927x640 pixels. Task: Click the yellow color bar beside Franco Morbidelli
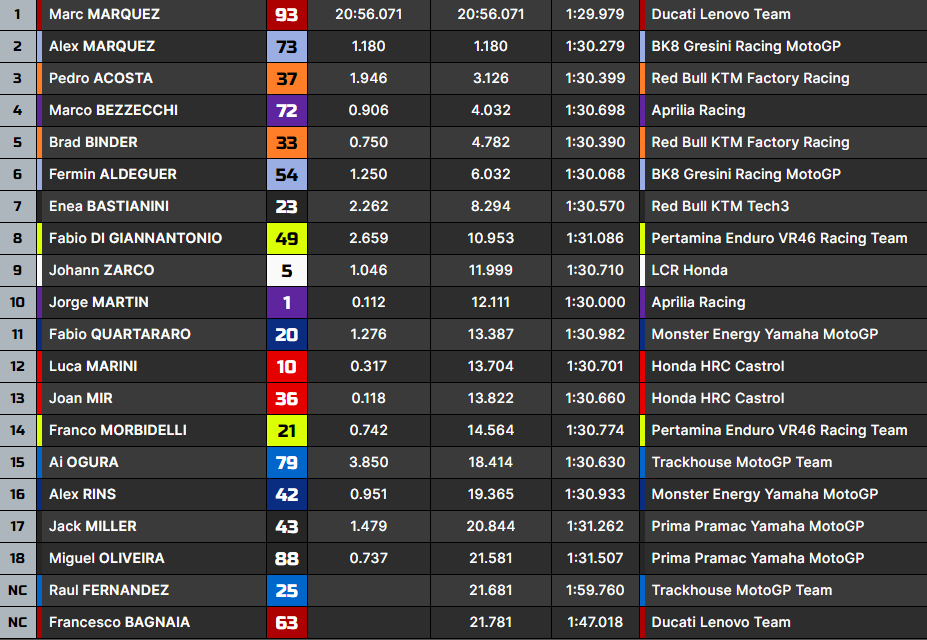[41, 431]
